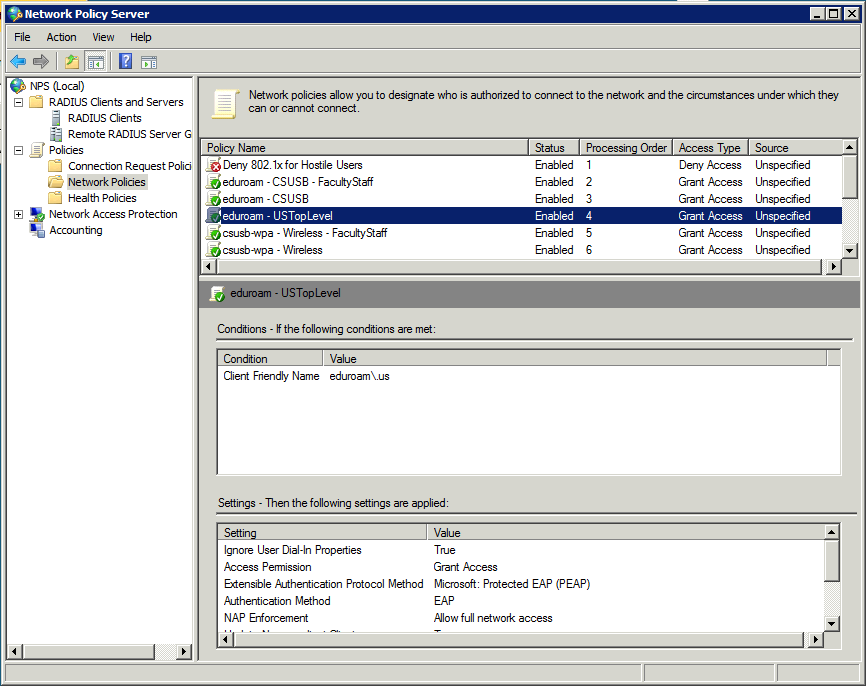Viewport: 866px width, 686px height.
Task: Click the console tree scroll left arrow
Action: click(15, 652)
